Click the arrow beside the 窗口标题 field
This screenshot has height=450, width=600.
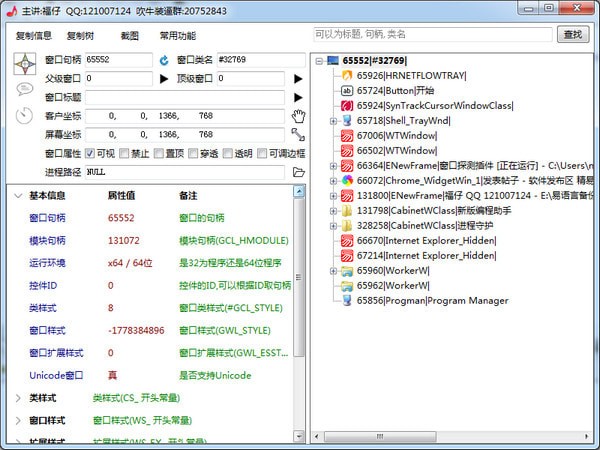tap(298, 98)
